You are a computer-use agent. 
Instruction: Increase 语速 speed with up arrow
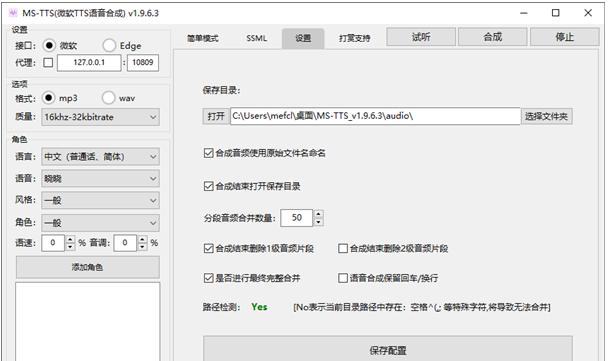tap(70, 239)
